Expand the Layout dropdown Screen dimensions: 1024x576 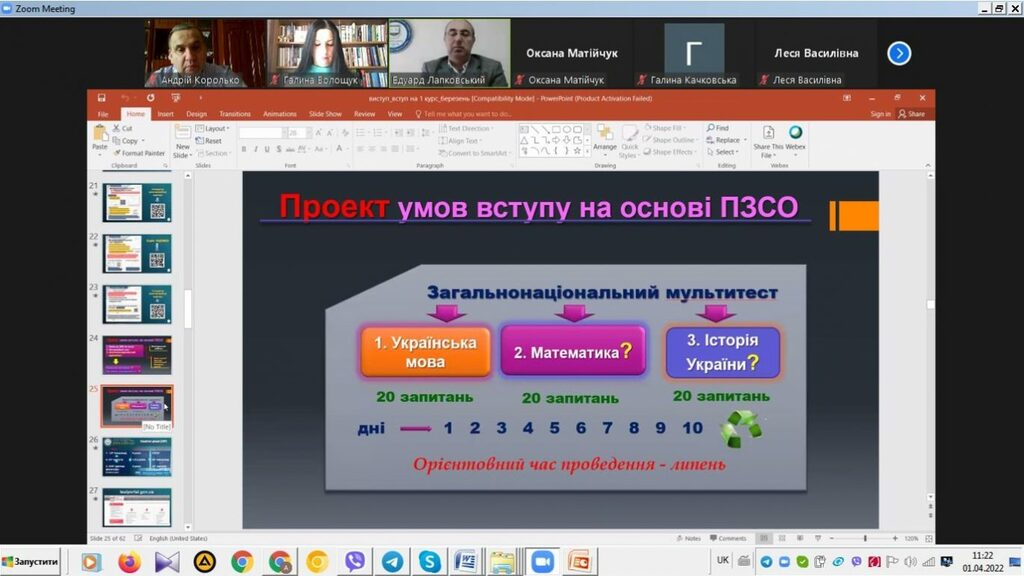coord(214,128)
